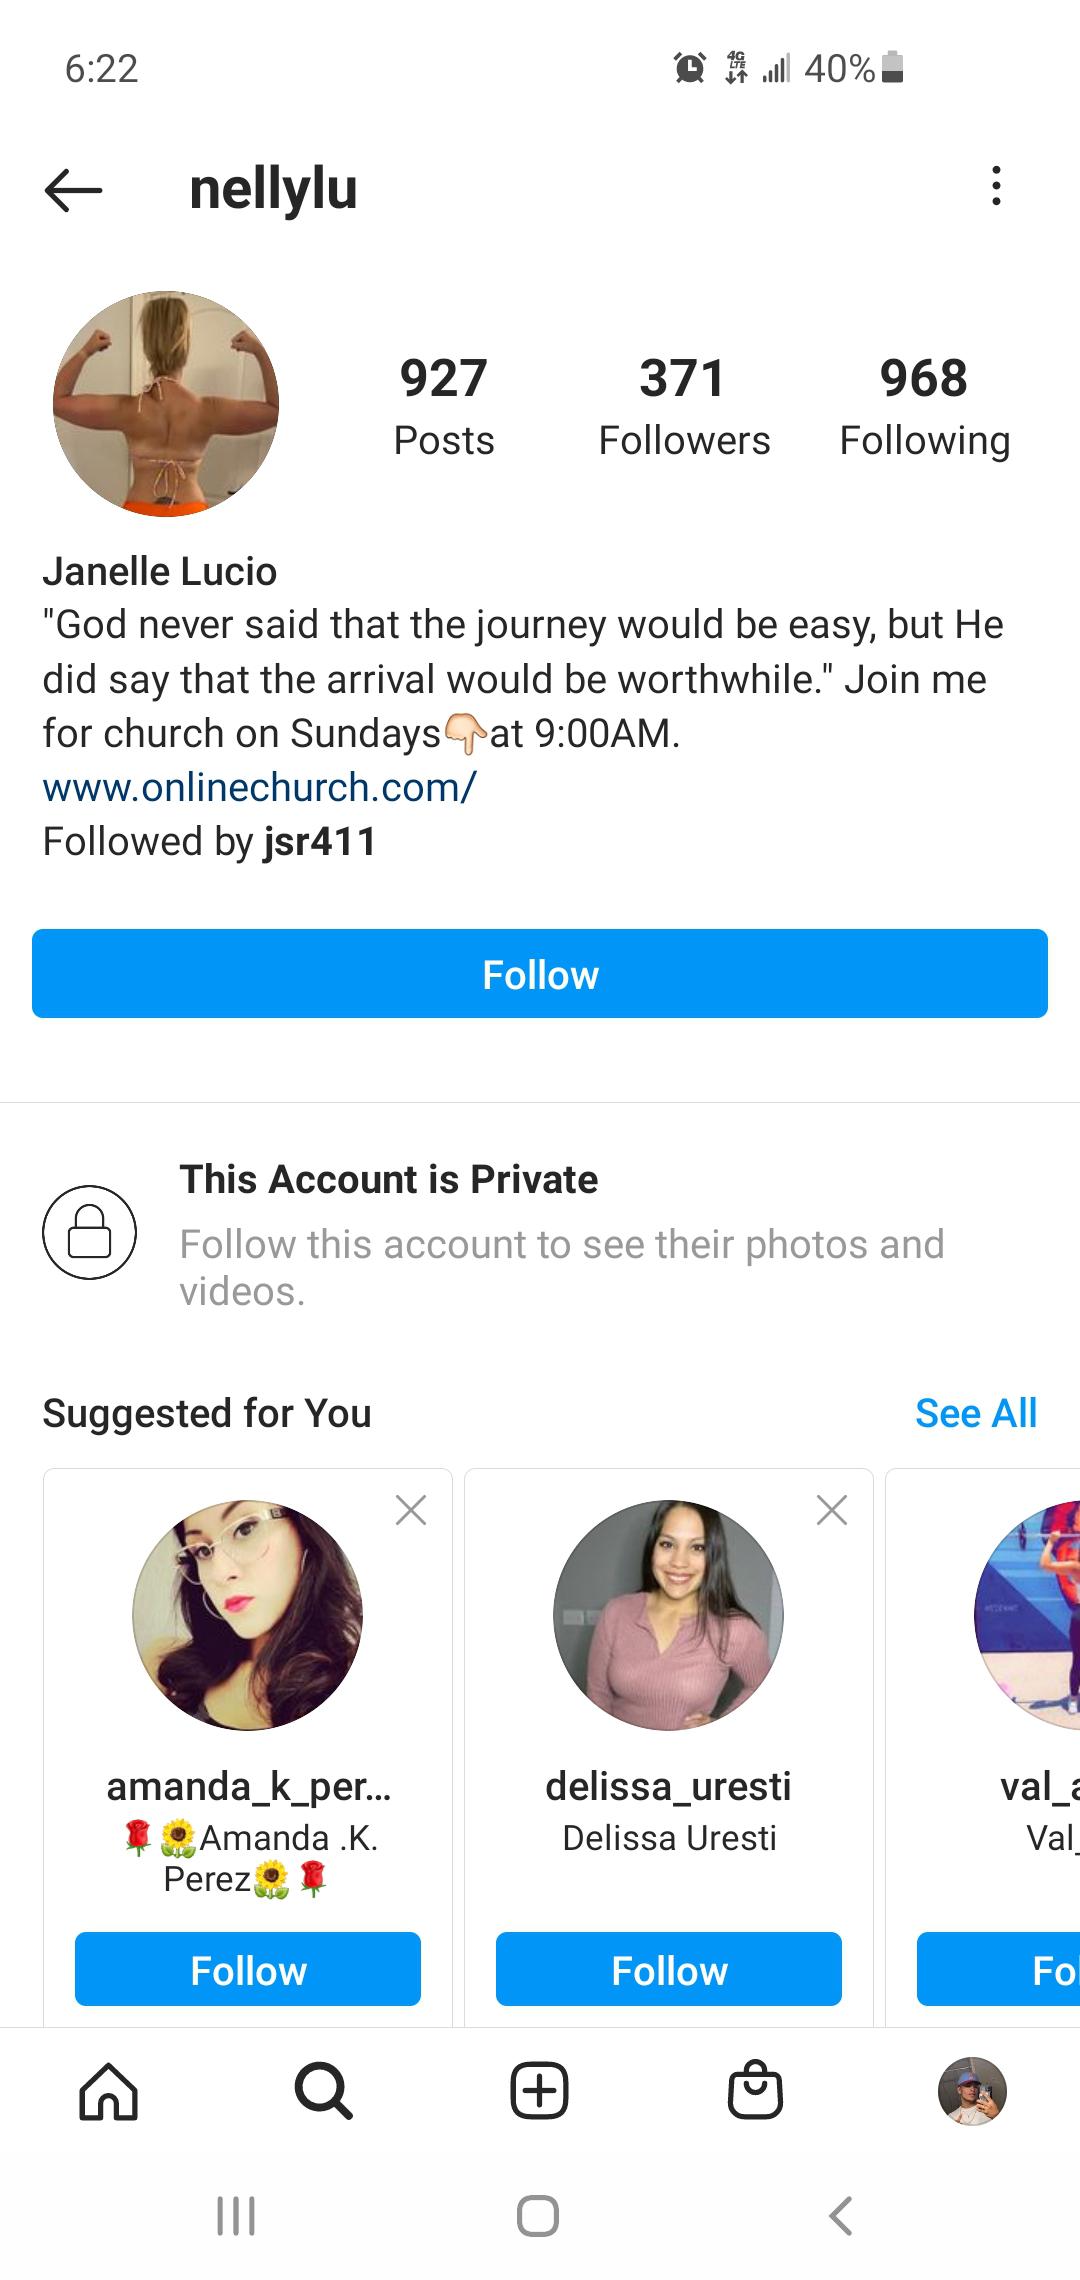
Task: Open the Search magnifier tab
Action: pos(323,2090)
